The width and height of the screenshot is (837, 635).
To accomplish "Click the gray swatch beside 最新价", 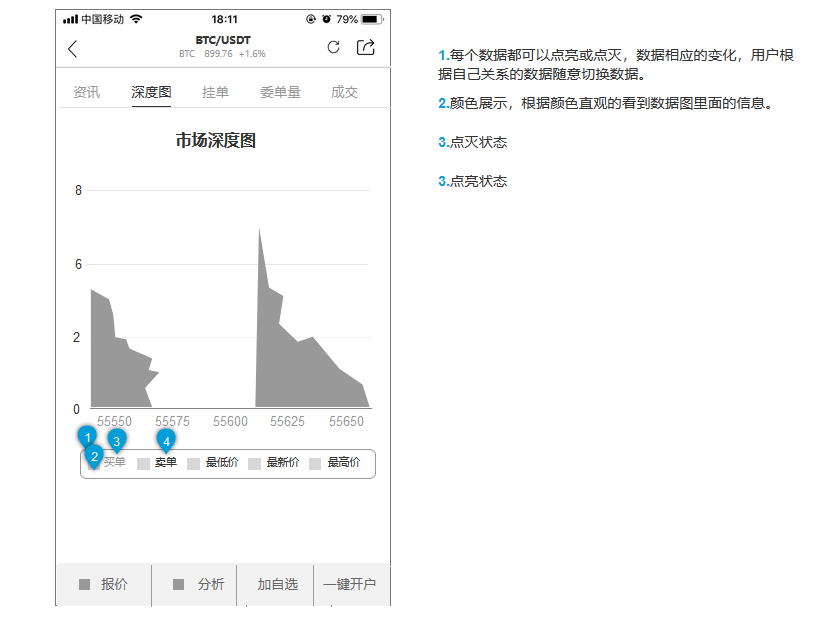I will coord(254,464).
